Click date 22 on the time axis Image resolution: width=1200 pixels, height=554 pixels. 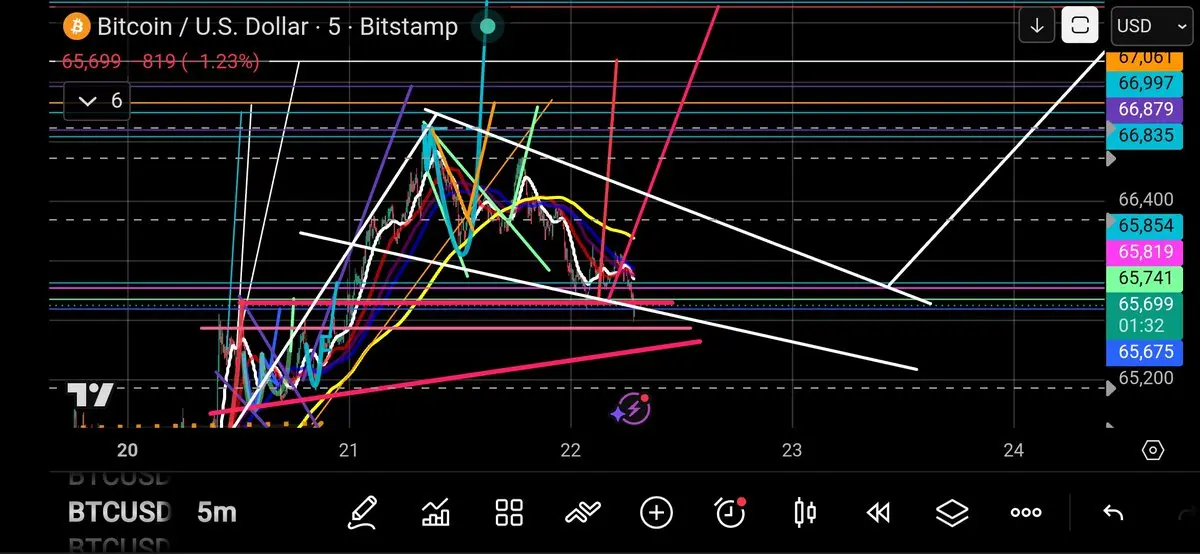click(x=570, y=451)
